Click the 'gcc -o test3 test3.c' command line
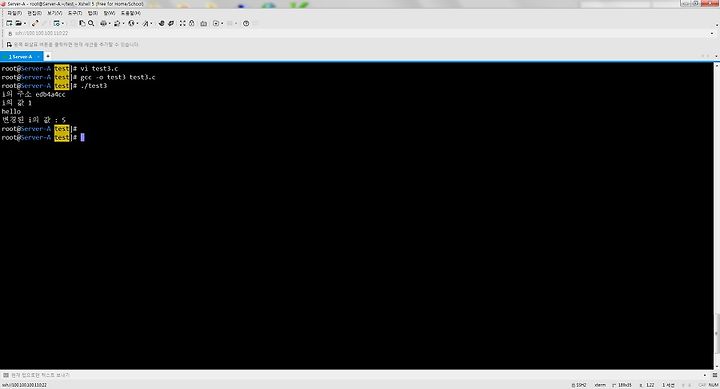 coord(118,77)
